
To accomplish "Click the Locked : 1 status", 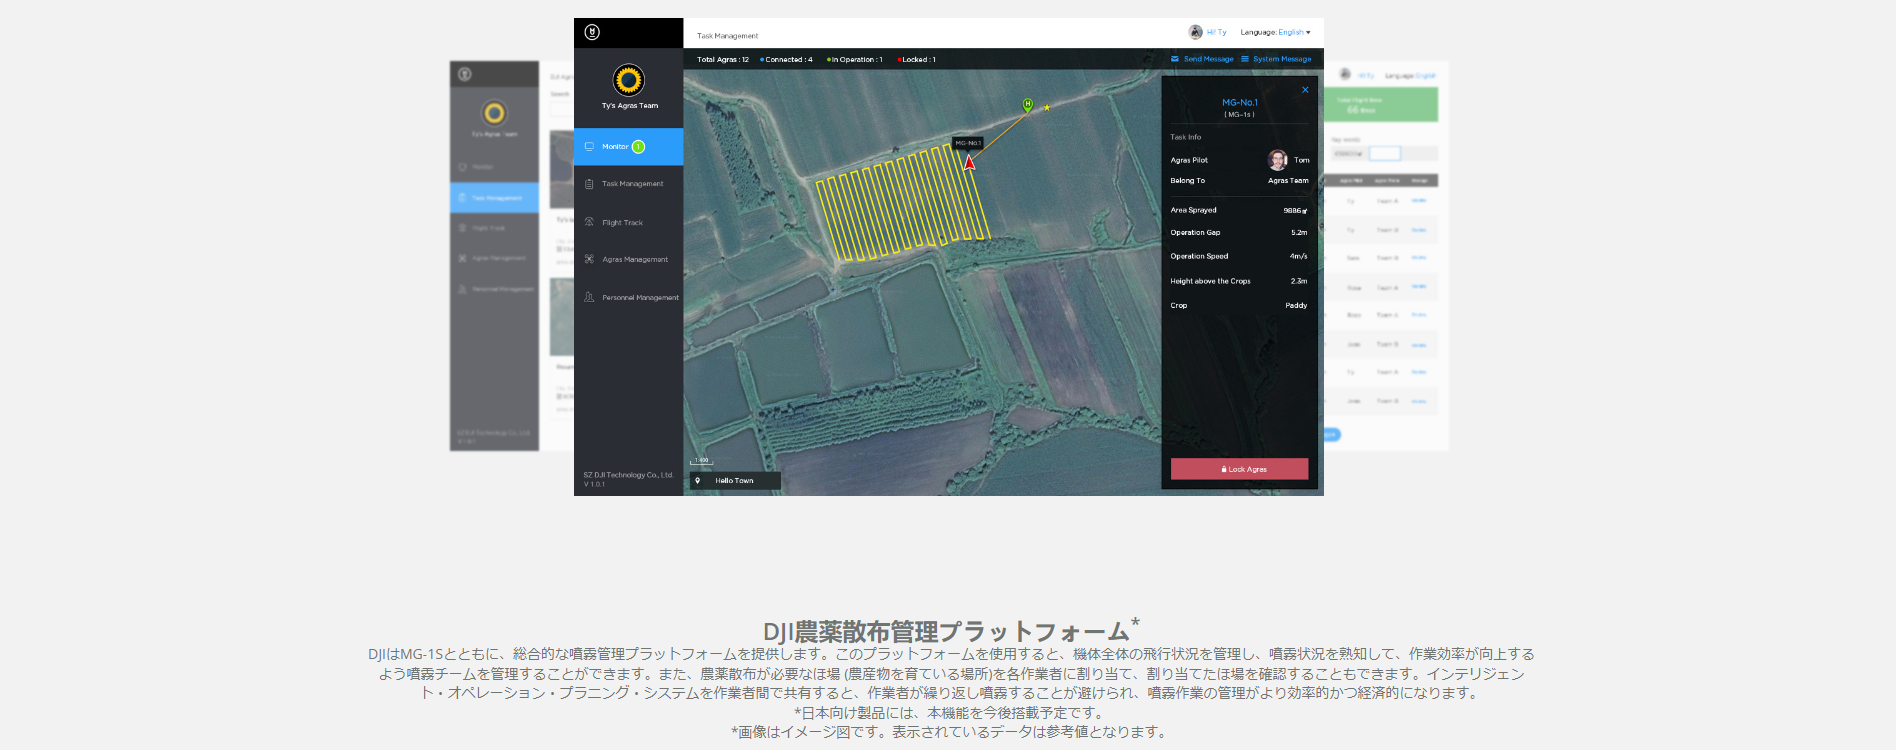I will click(917, 59).
